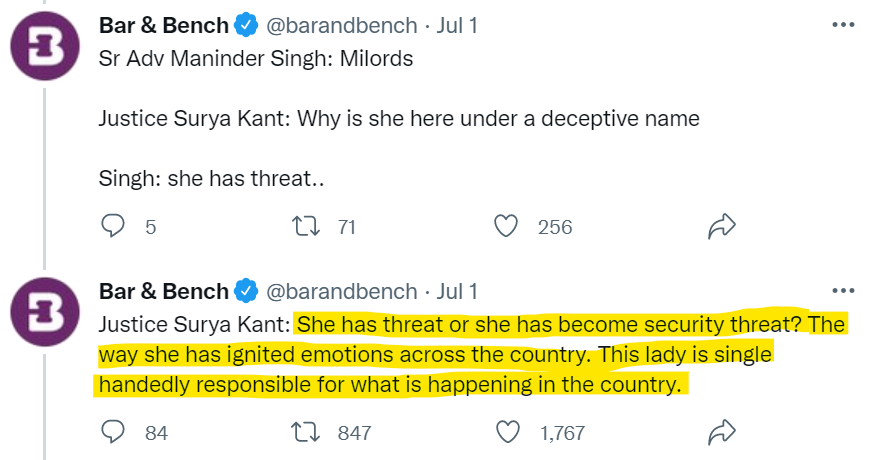Open more options on the second tweet
882x460 pixels.
(843, 291)
